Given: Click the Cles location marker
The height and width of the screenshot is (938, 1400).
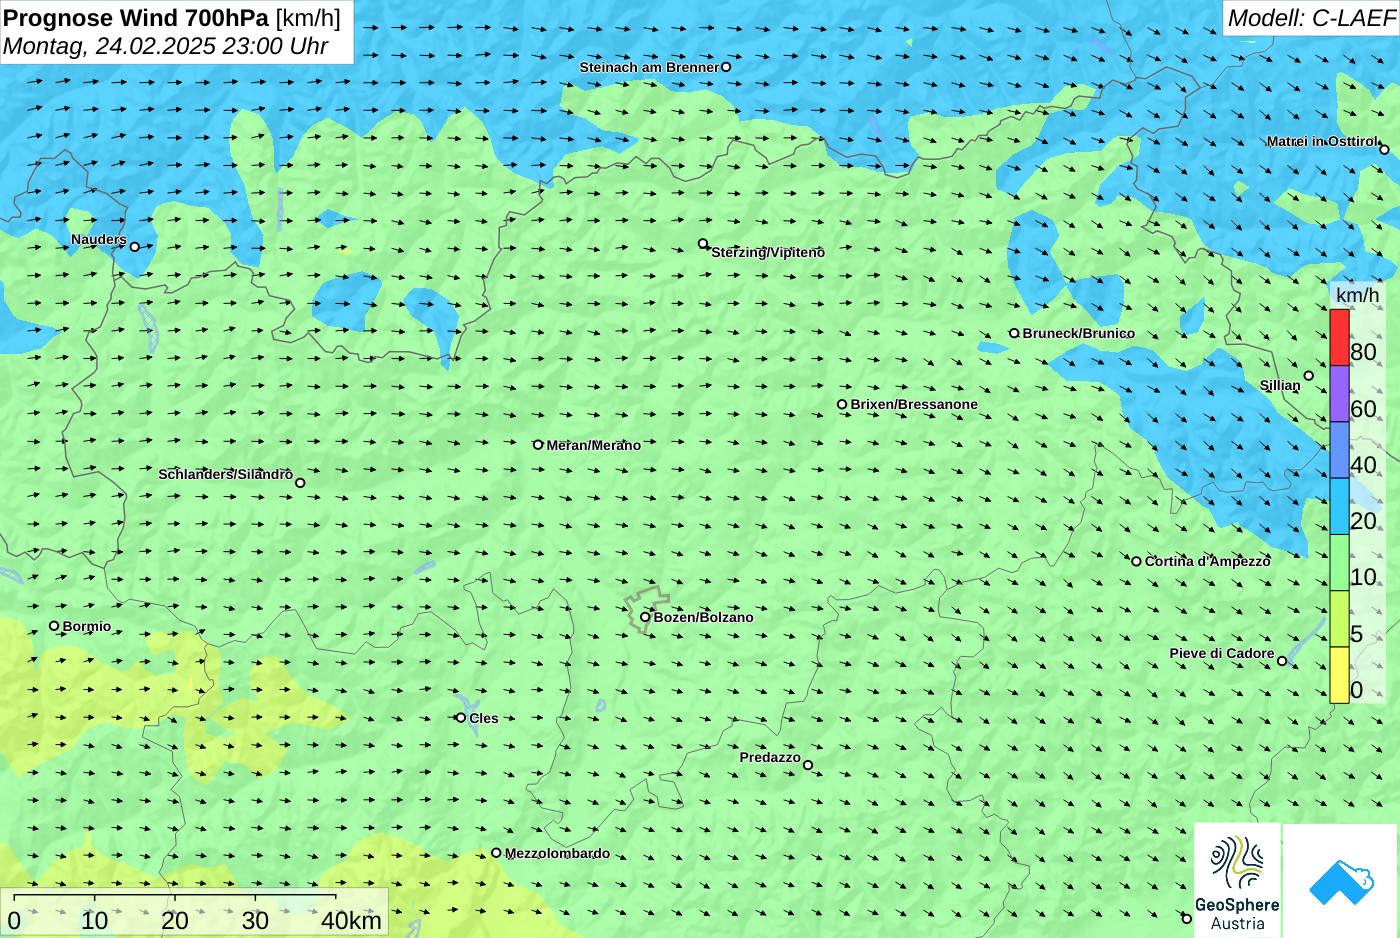Looking at the screenshot, I should (461, 717).
